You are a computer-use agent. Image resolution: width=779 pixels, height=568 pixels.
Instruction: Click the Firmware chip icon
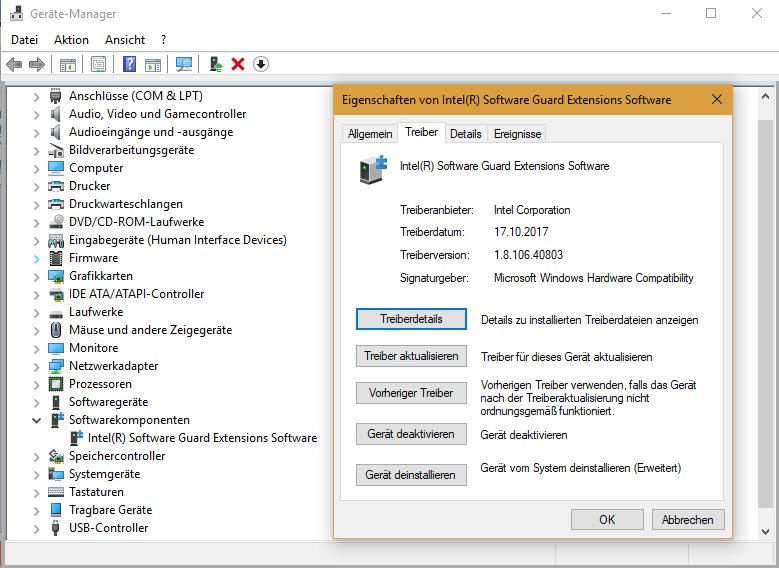pyautogui.click(x=56, y=258)
